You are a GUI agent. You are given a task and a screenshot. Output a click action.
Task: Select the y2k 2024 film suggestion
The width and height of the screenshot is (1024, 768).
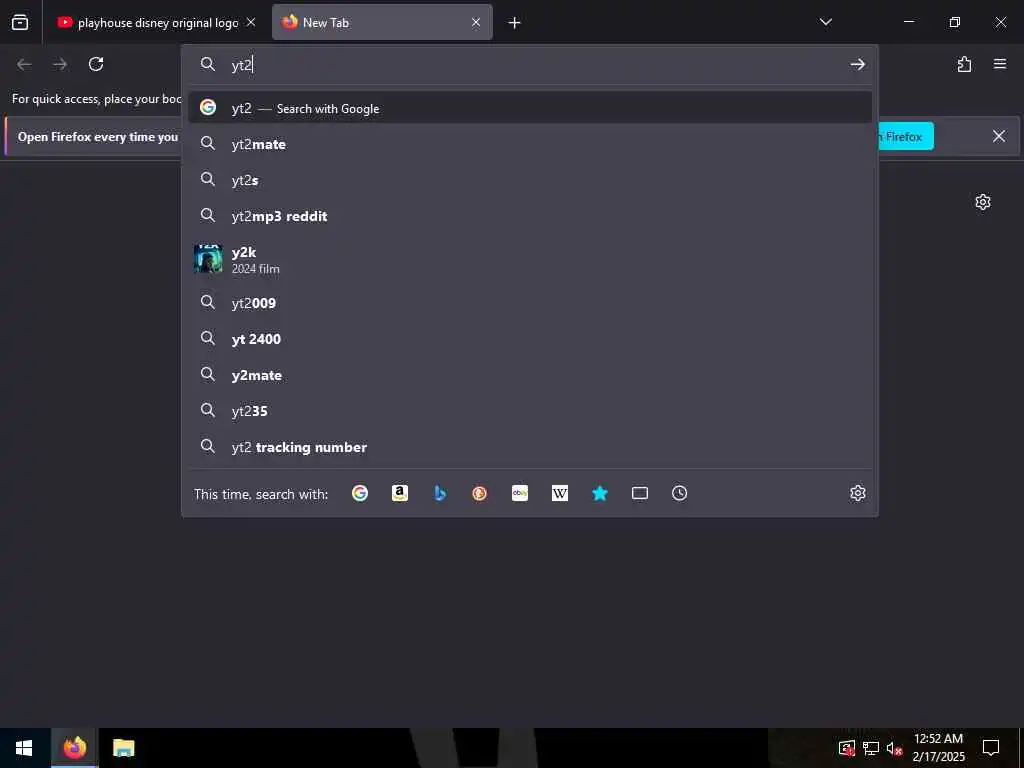(530, 259)
